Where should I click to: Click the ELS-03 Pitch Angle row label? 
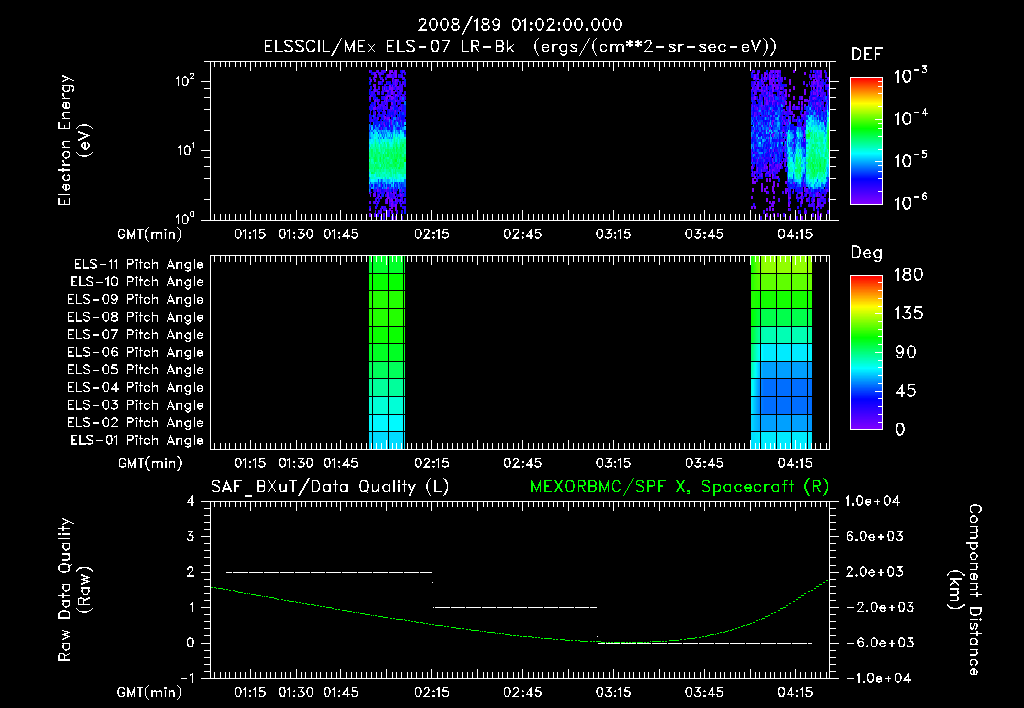coord(136,405)
